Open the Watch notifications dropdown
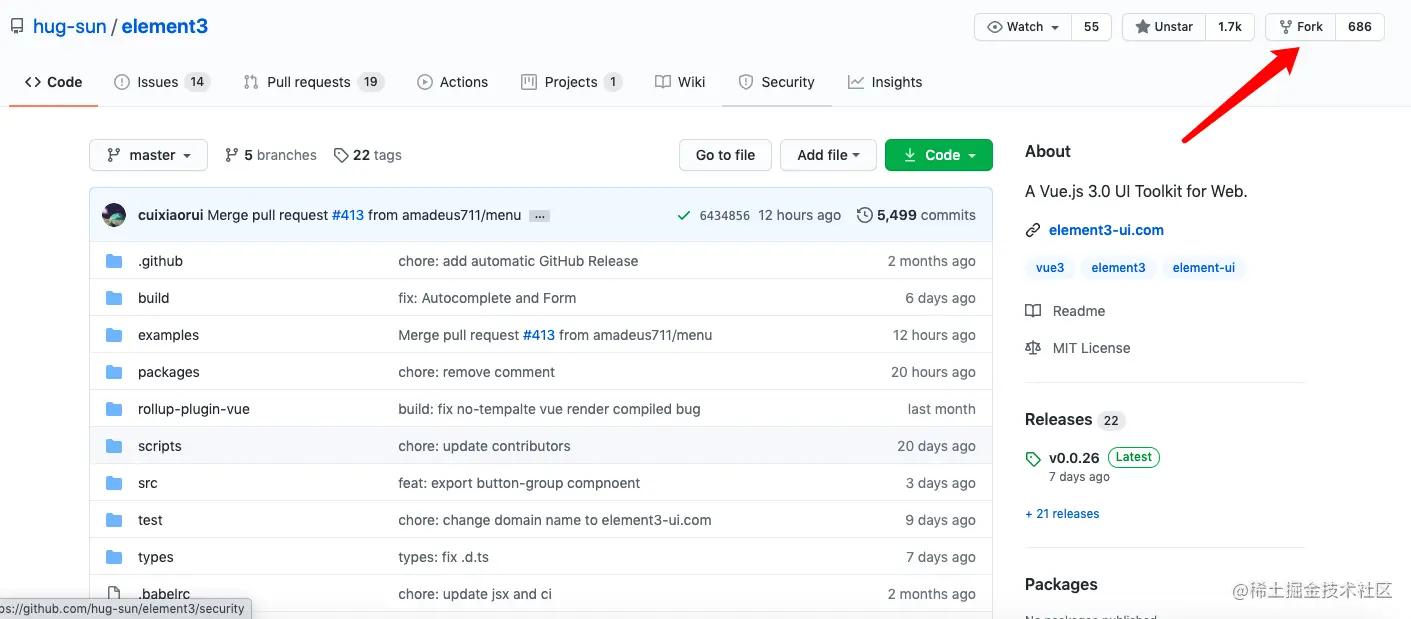This screenshot has width=1411, height=619. [1023, 27]
